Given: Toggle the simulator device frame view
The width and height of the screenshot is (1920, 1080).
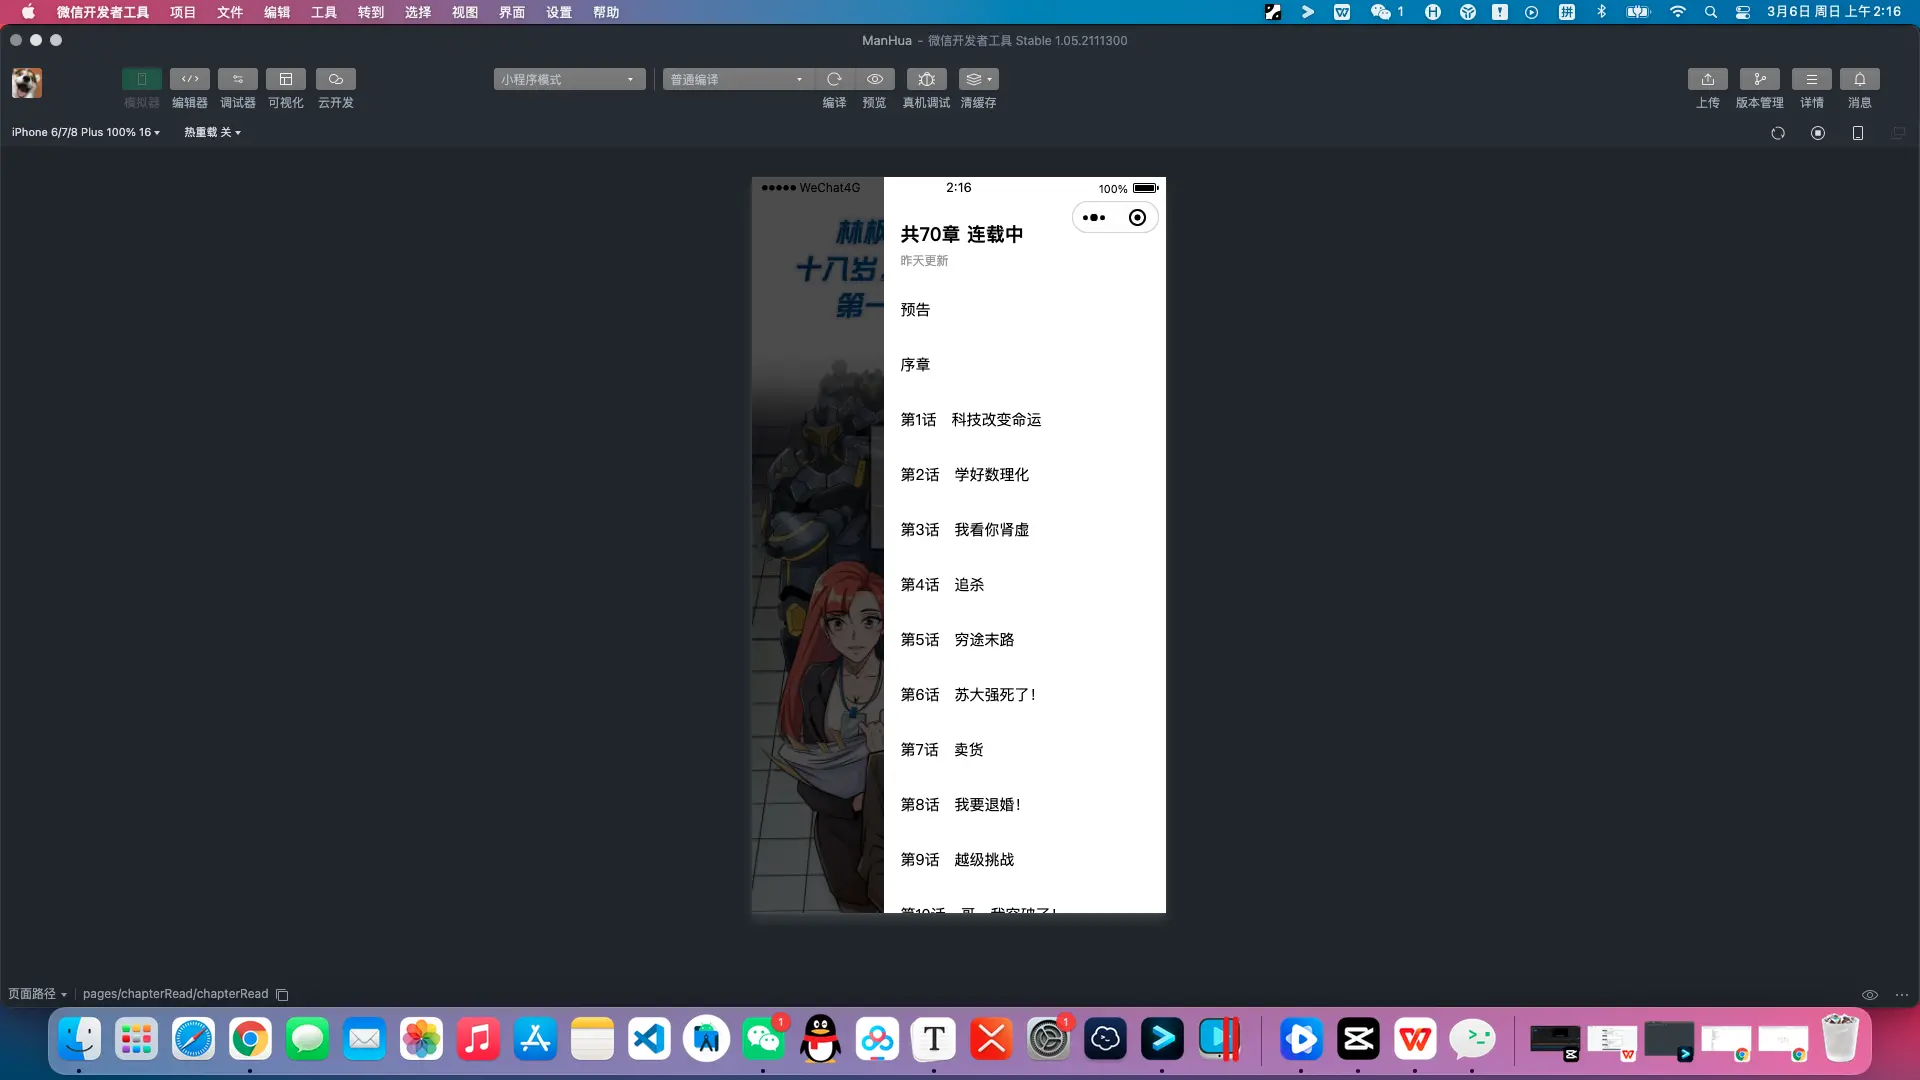Looking at the screenshot, I should coord(1858,132).
